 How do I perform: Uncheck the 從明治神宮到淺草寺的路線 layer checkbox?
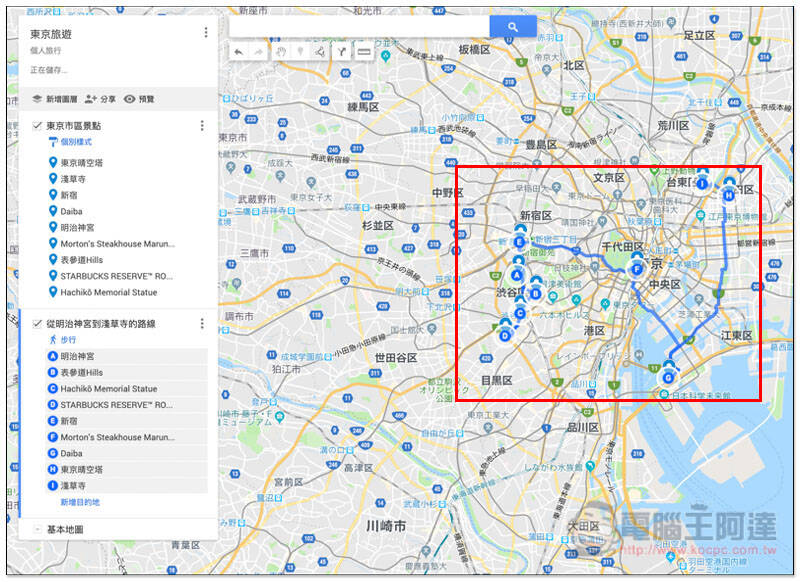37,323
